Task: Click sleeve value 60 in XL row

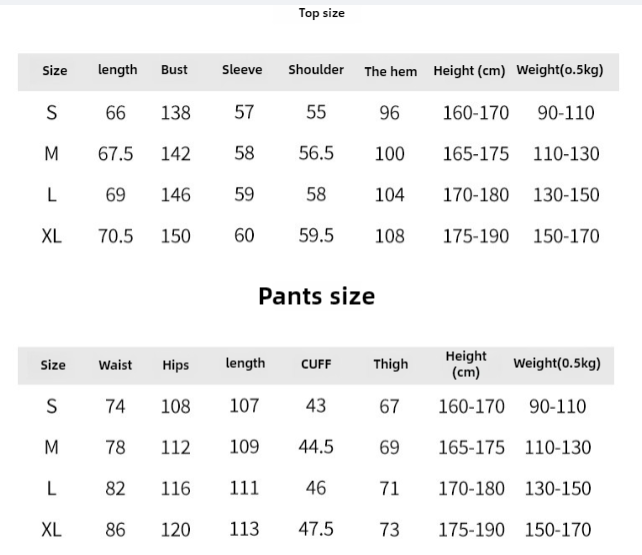Action: 244,236
